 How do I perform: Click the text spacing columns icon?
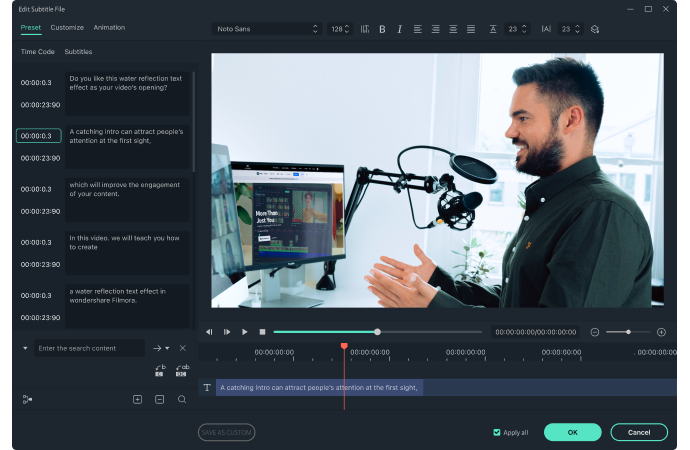pyautogui.click(x=365, y=29)
